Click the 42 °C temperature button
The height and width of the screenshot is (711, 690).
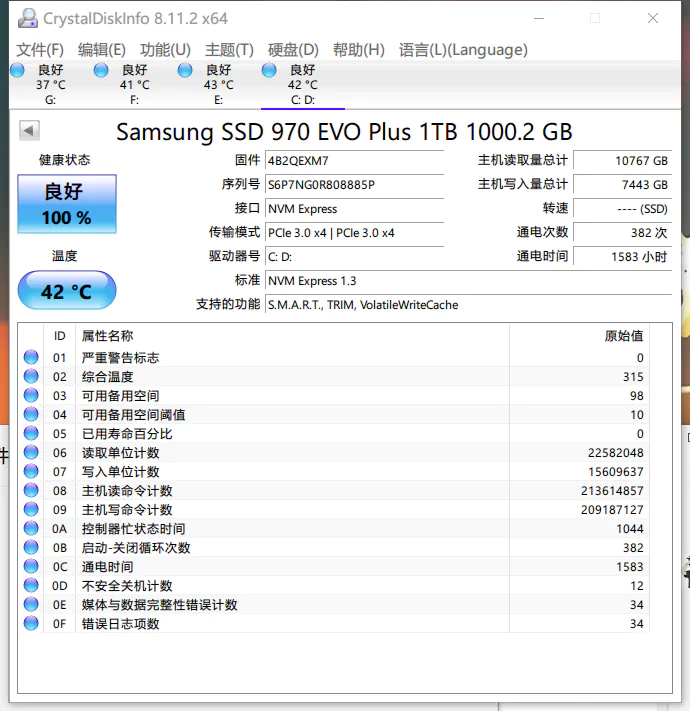pos(67,290)
